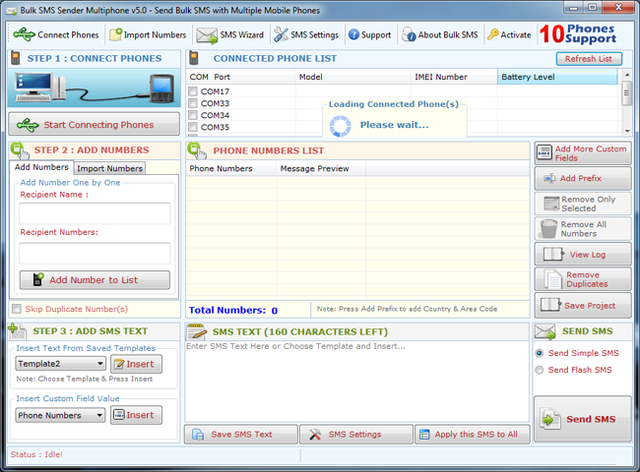Open the About Bulk SMS info icon

409,35
